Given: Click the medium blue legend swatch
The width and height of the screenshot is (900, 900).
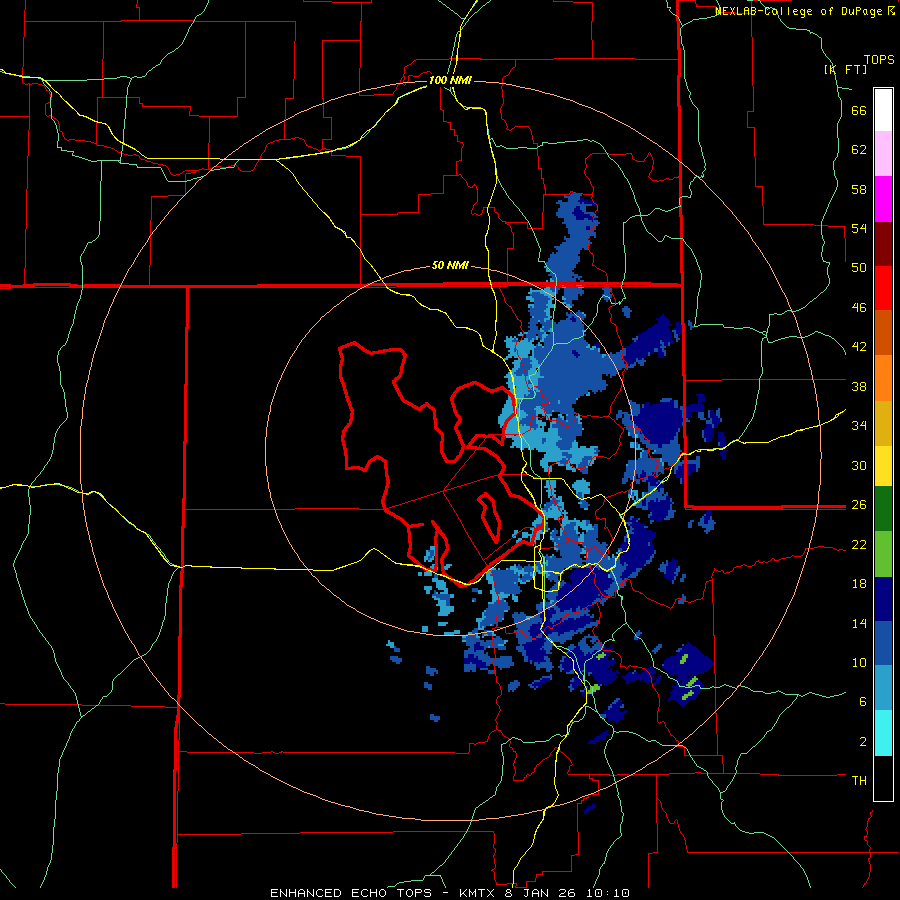Looking at the screenshot, I should (883, 643).
